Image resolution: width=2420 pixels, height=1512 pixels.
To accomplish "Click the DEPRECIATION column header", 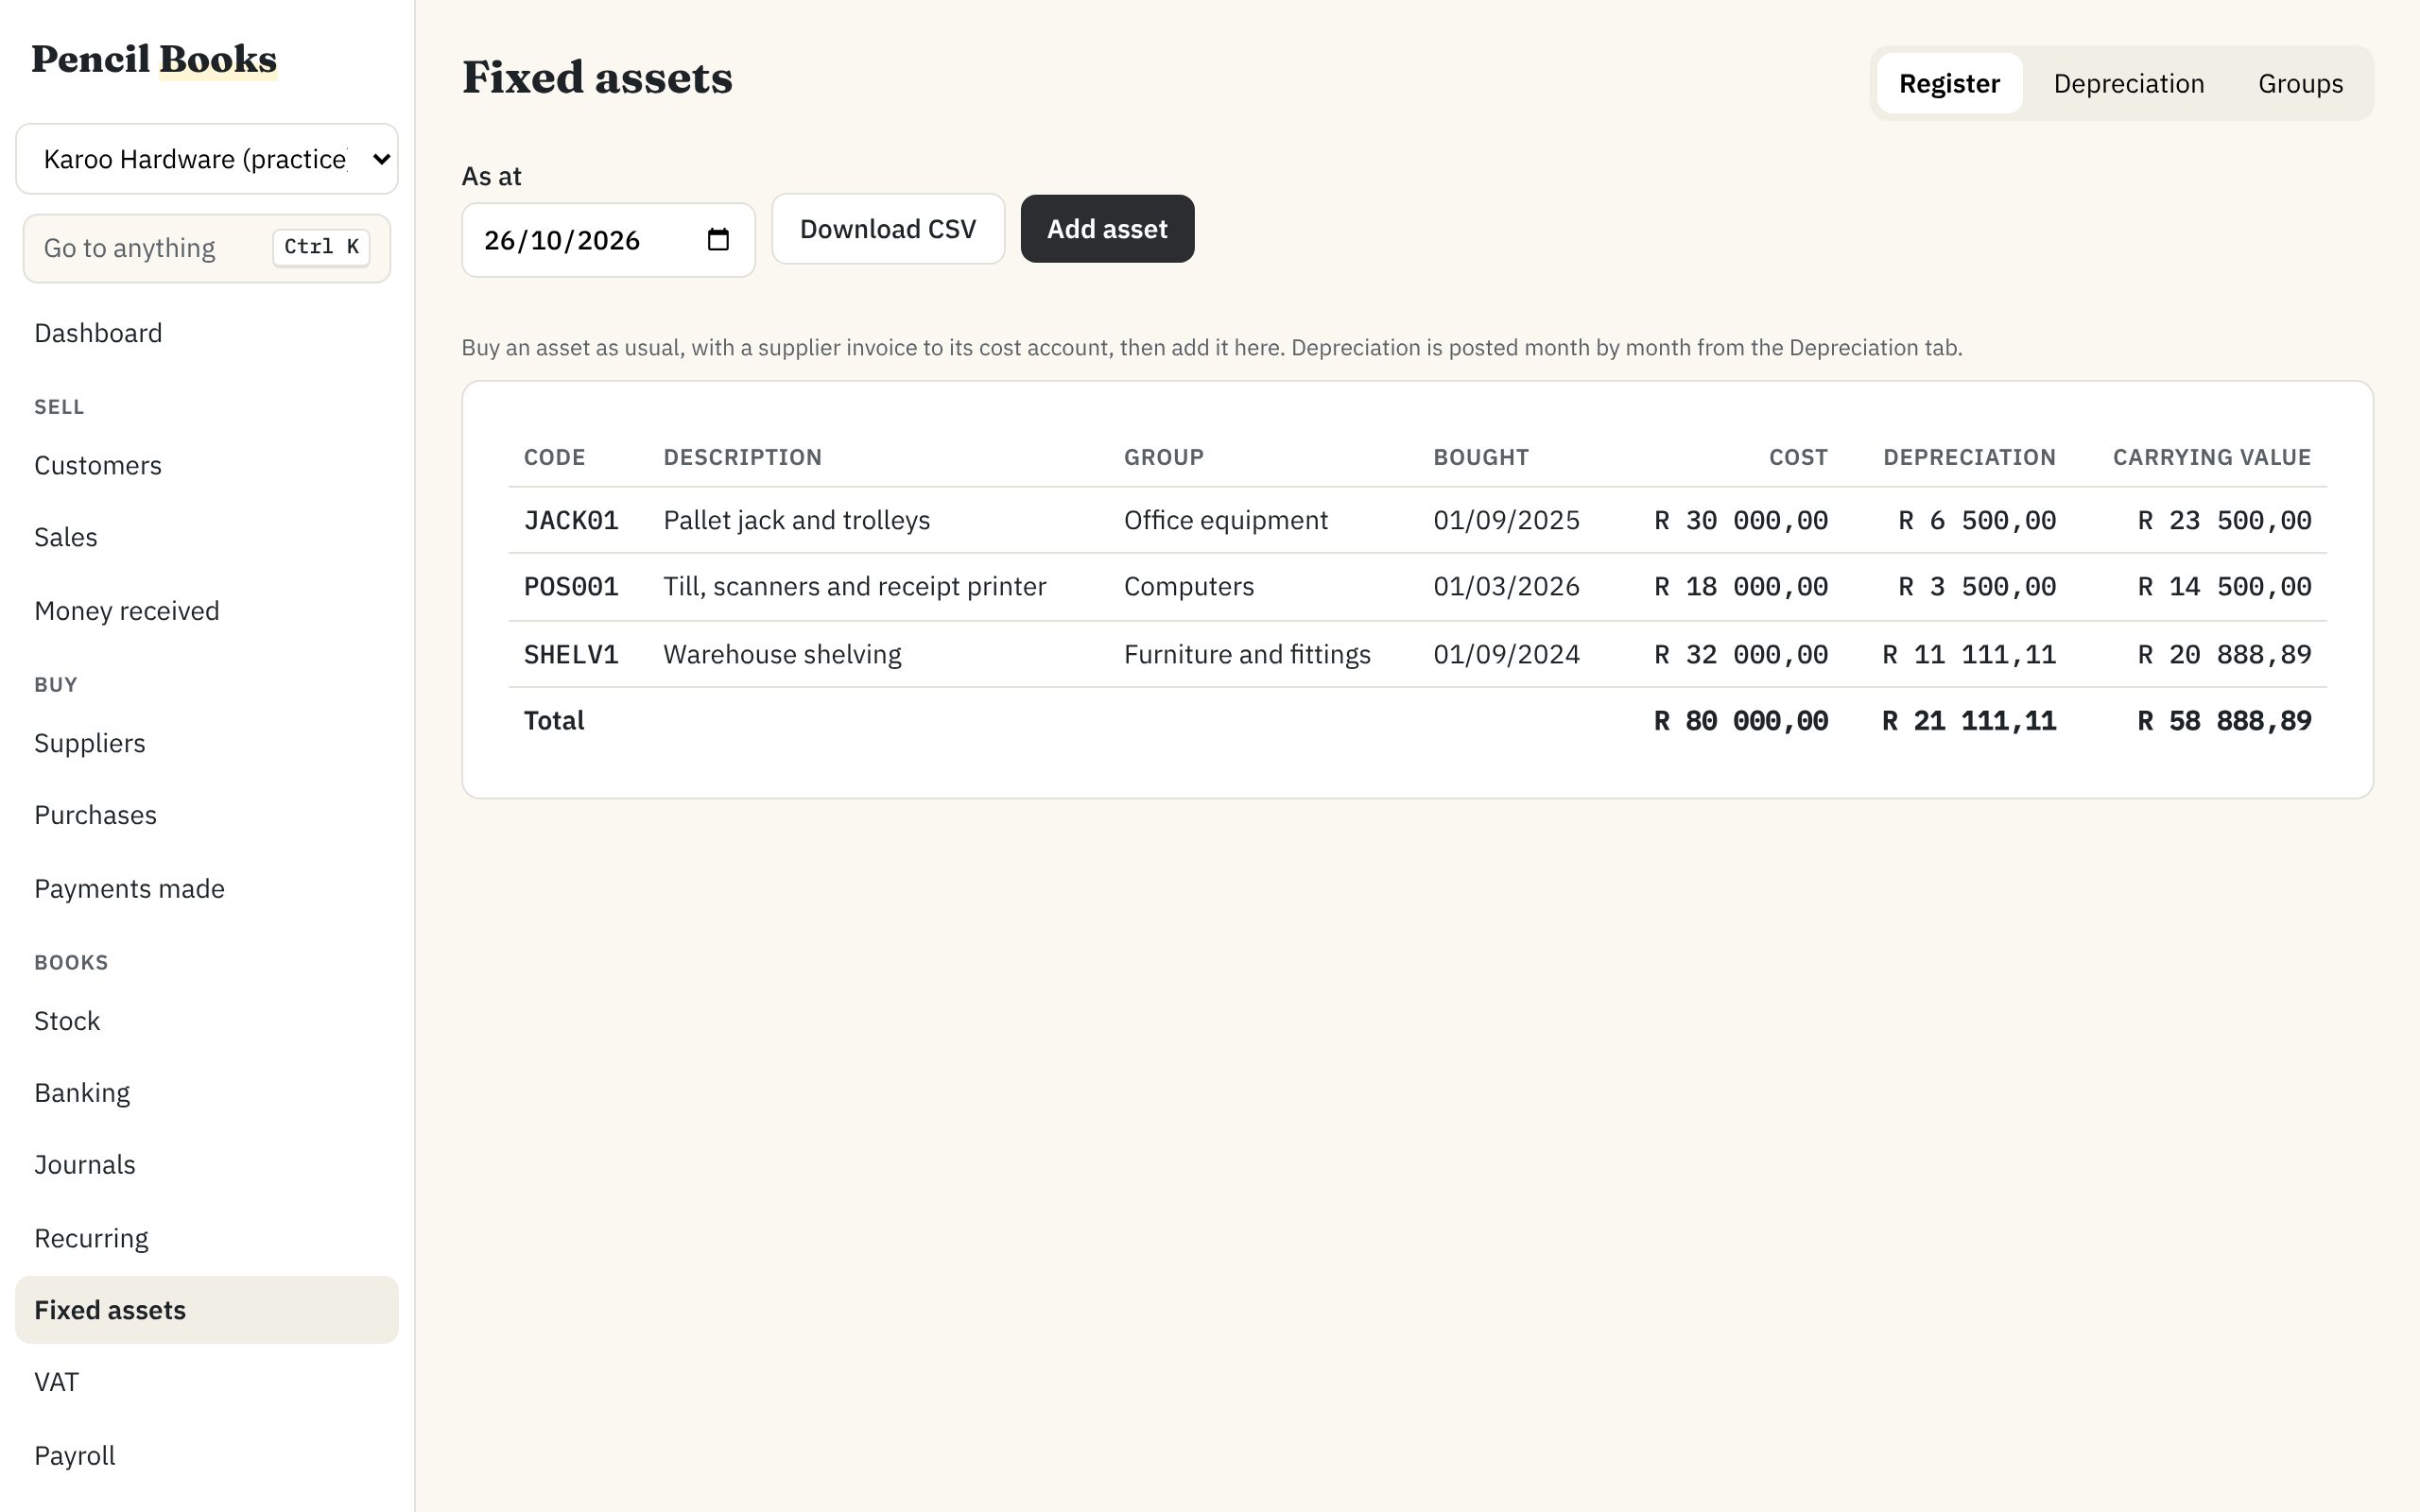I will 1969,457.
